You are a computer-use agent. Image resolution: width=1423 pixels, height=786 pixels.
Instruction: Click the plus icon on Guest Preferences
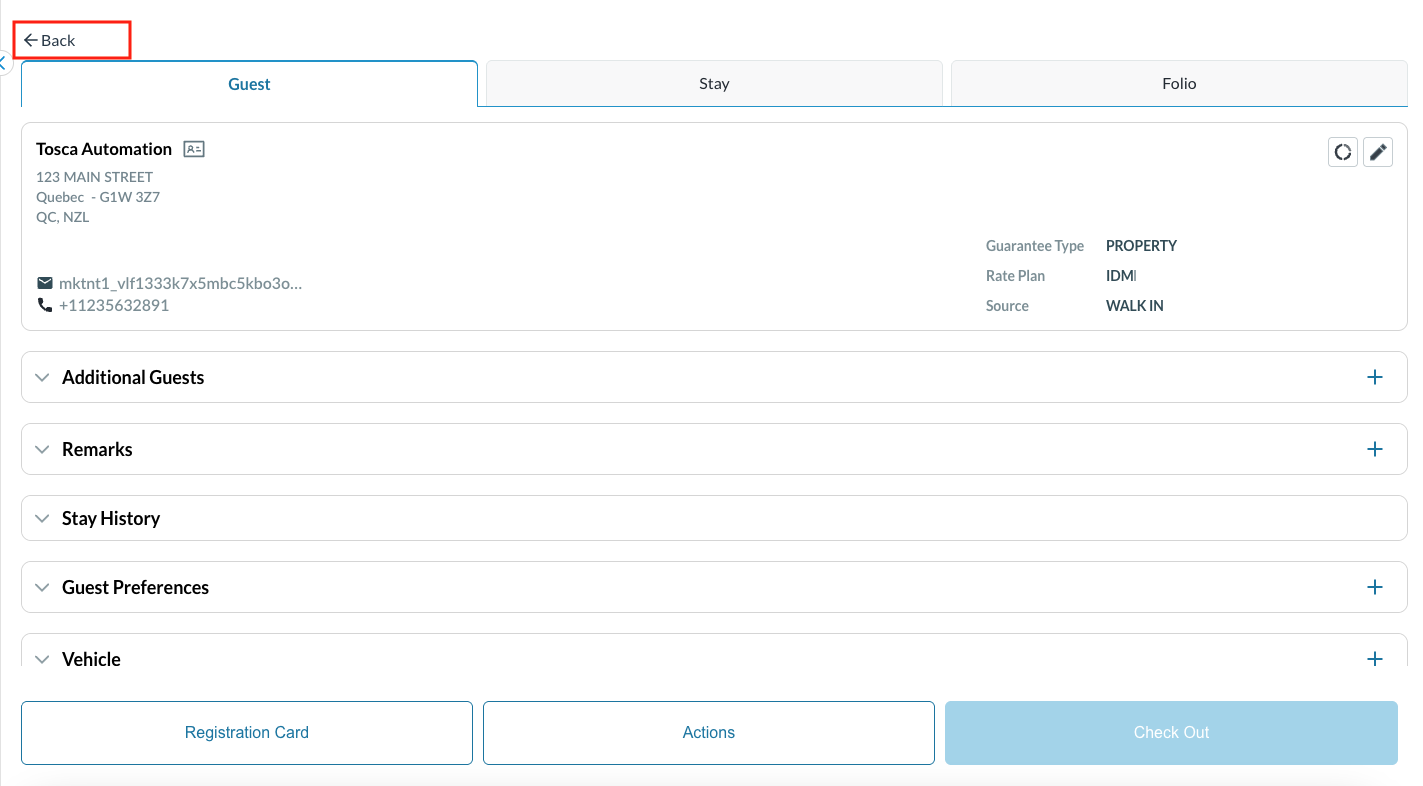click(1375, 587)
